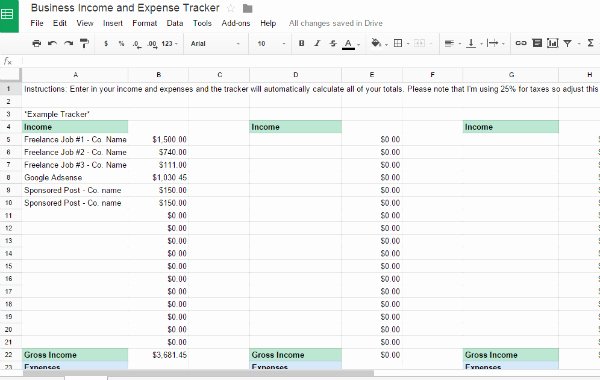This screenshot has width=600, height=380.
Task: Decrease decimal places
Action: click(137, 44)
